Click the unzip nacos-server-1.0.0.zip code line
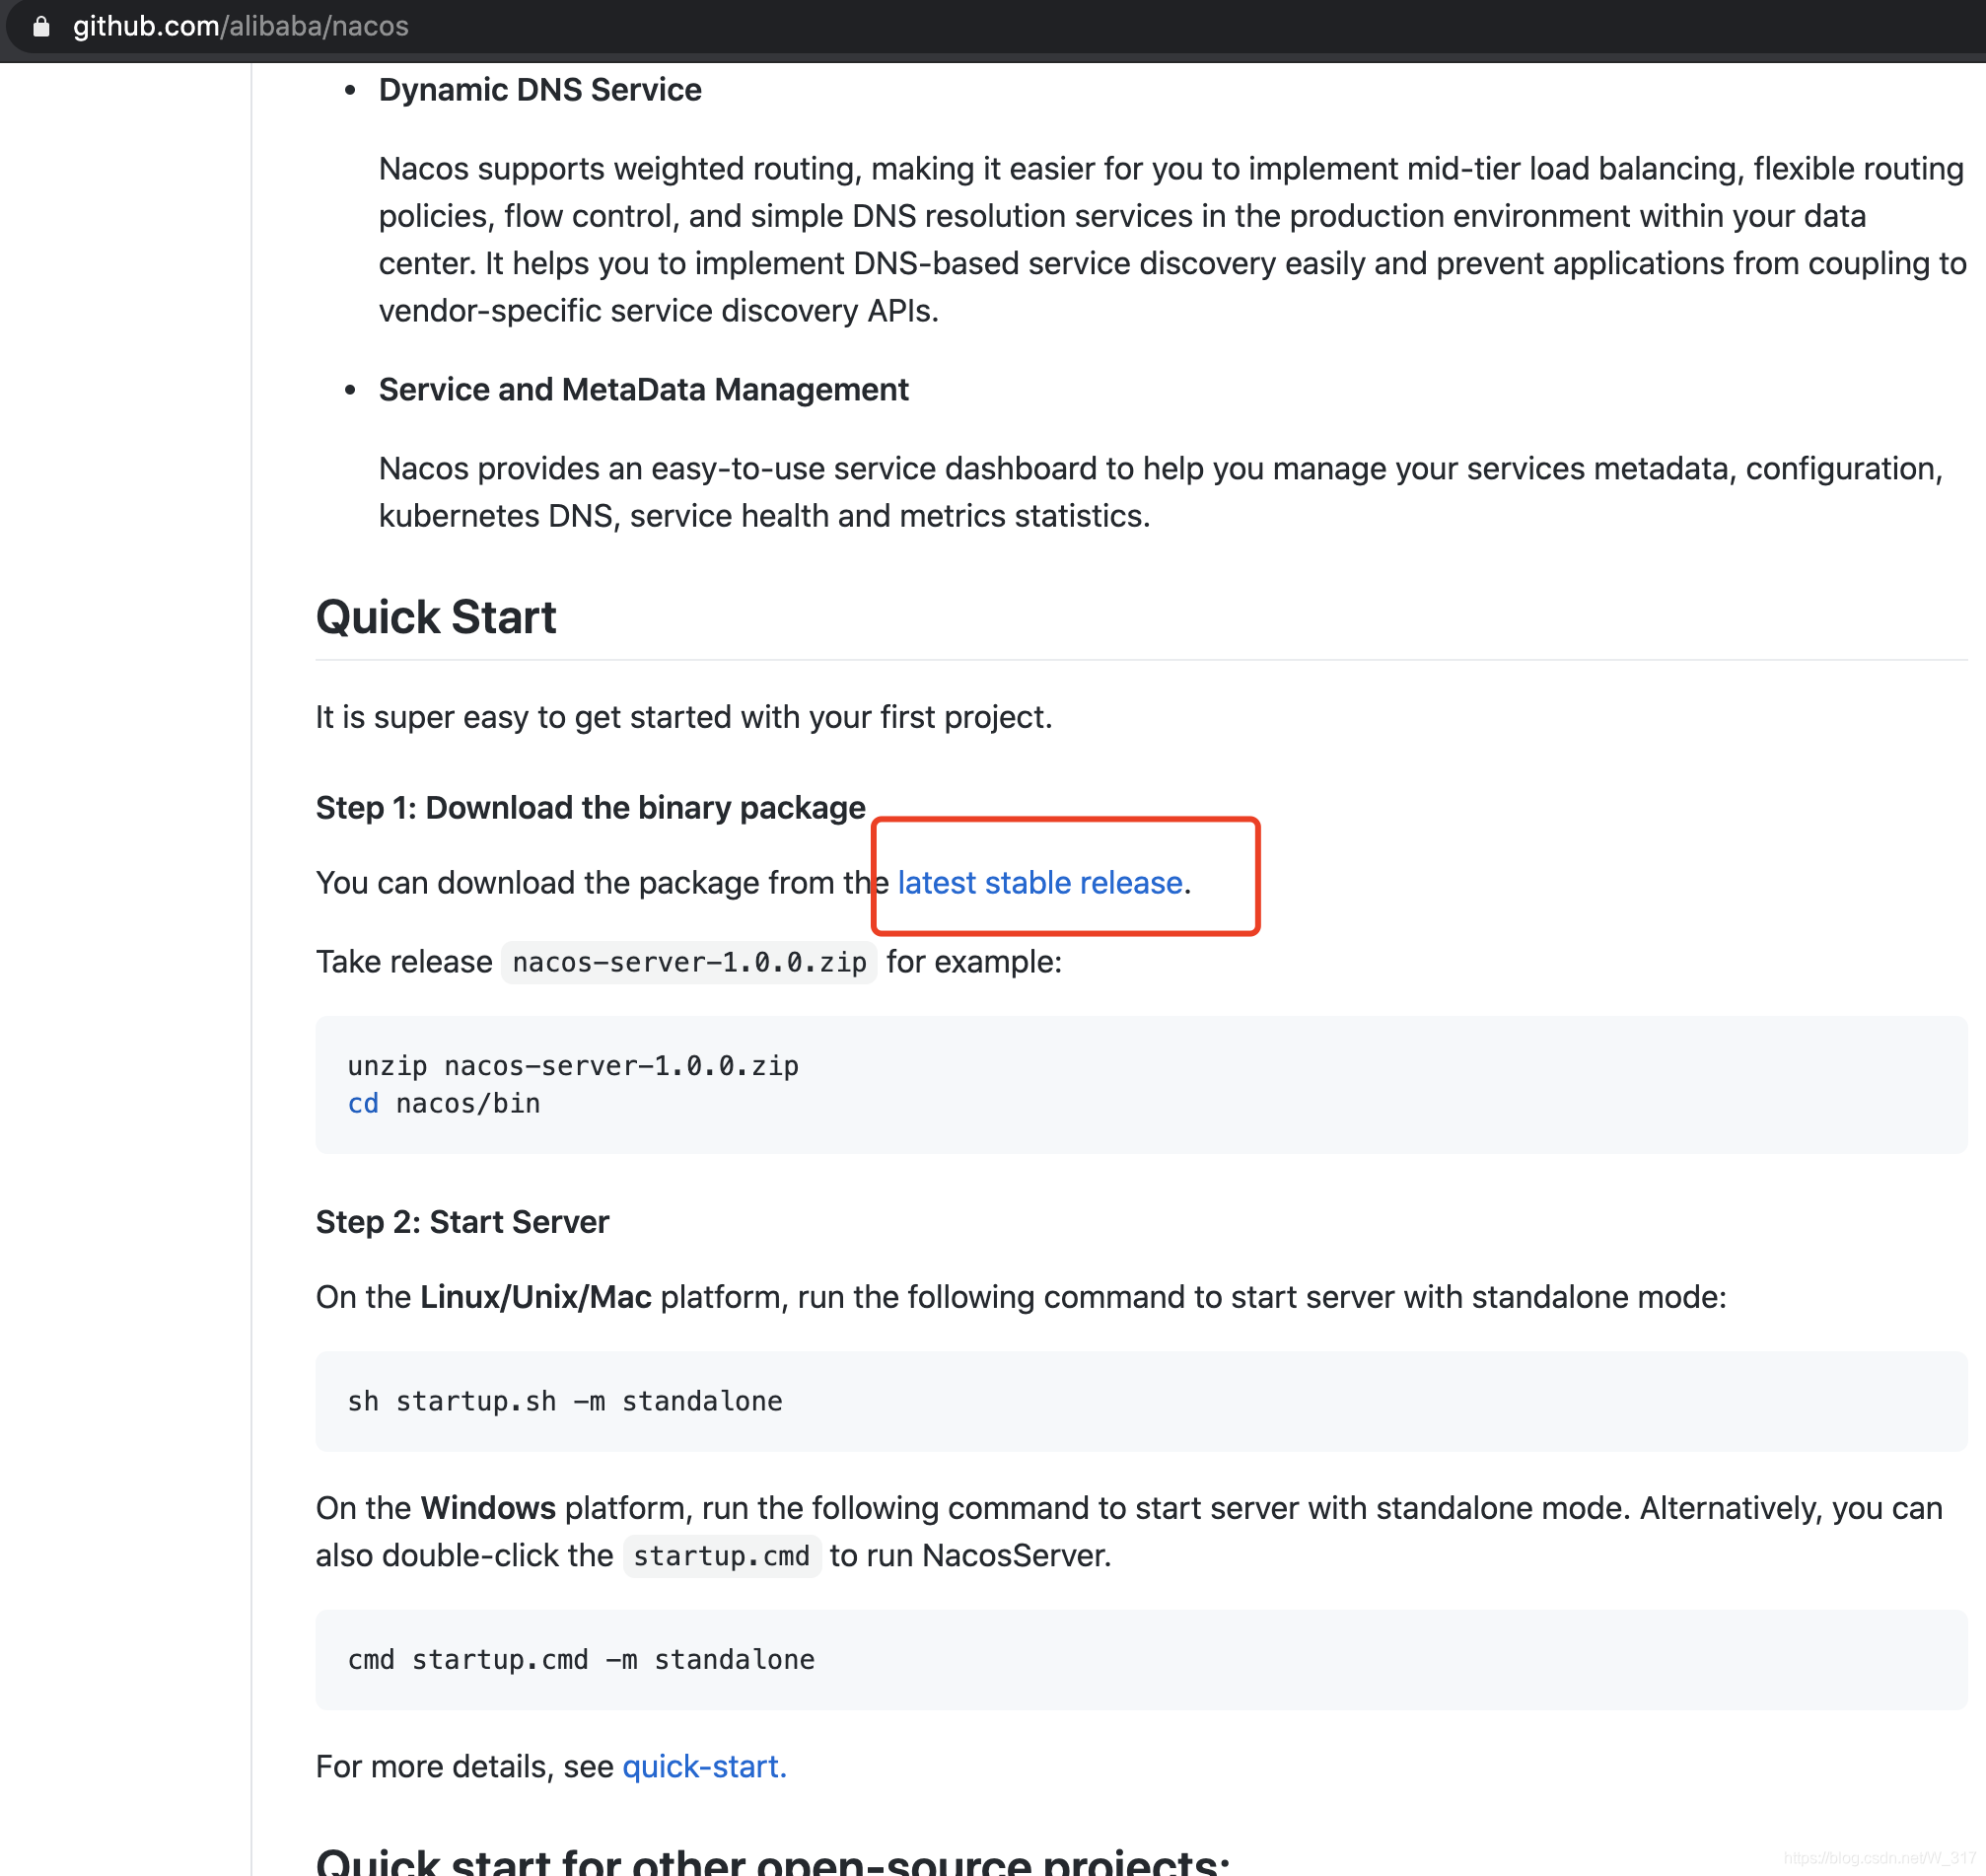This screenshot has width=1986, height=1876. [573, 1066]
